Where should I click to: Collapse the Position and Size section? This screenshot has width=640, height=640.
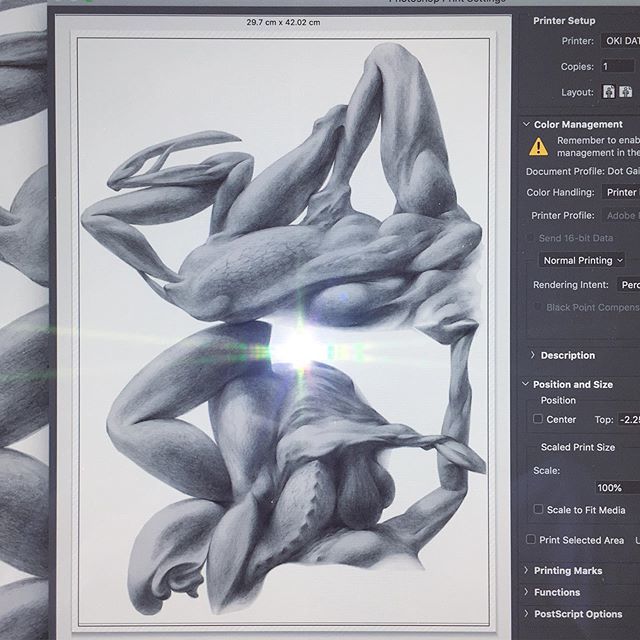pos(525,384)
